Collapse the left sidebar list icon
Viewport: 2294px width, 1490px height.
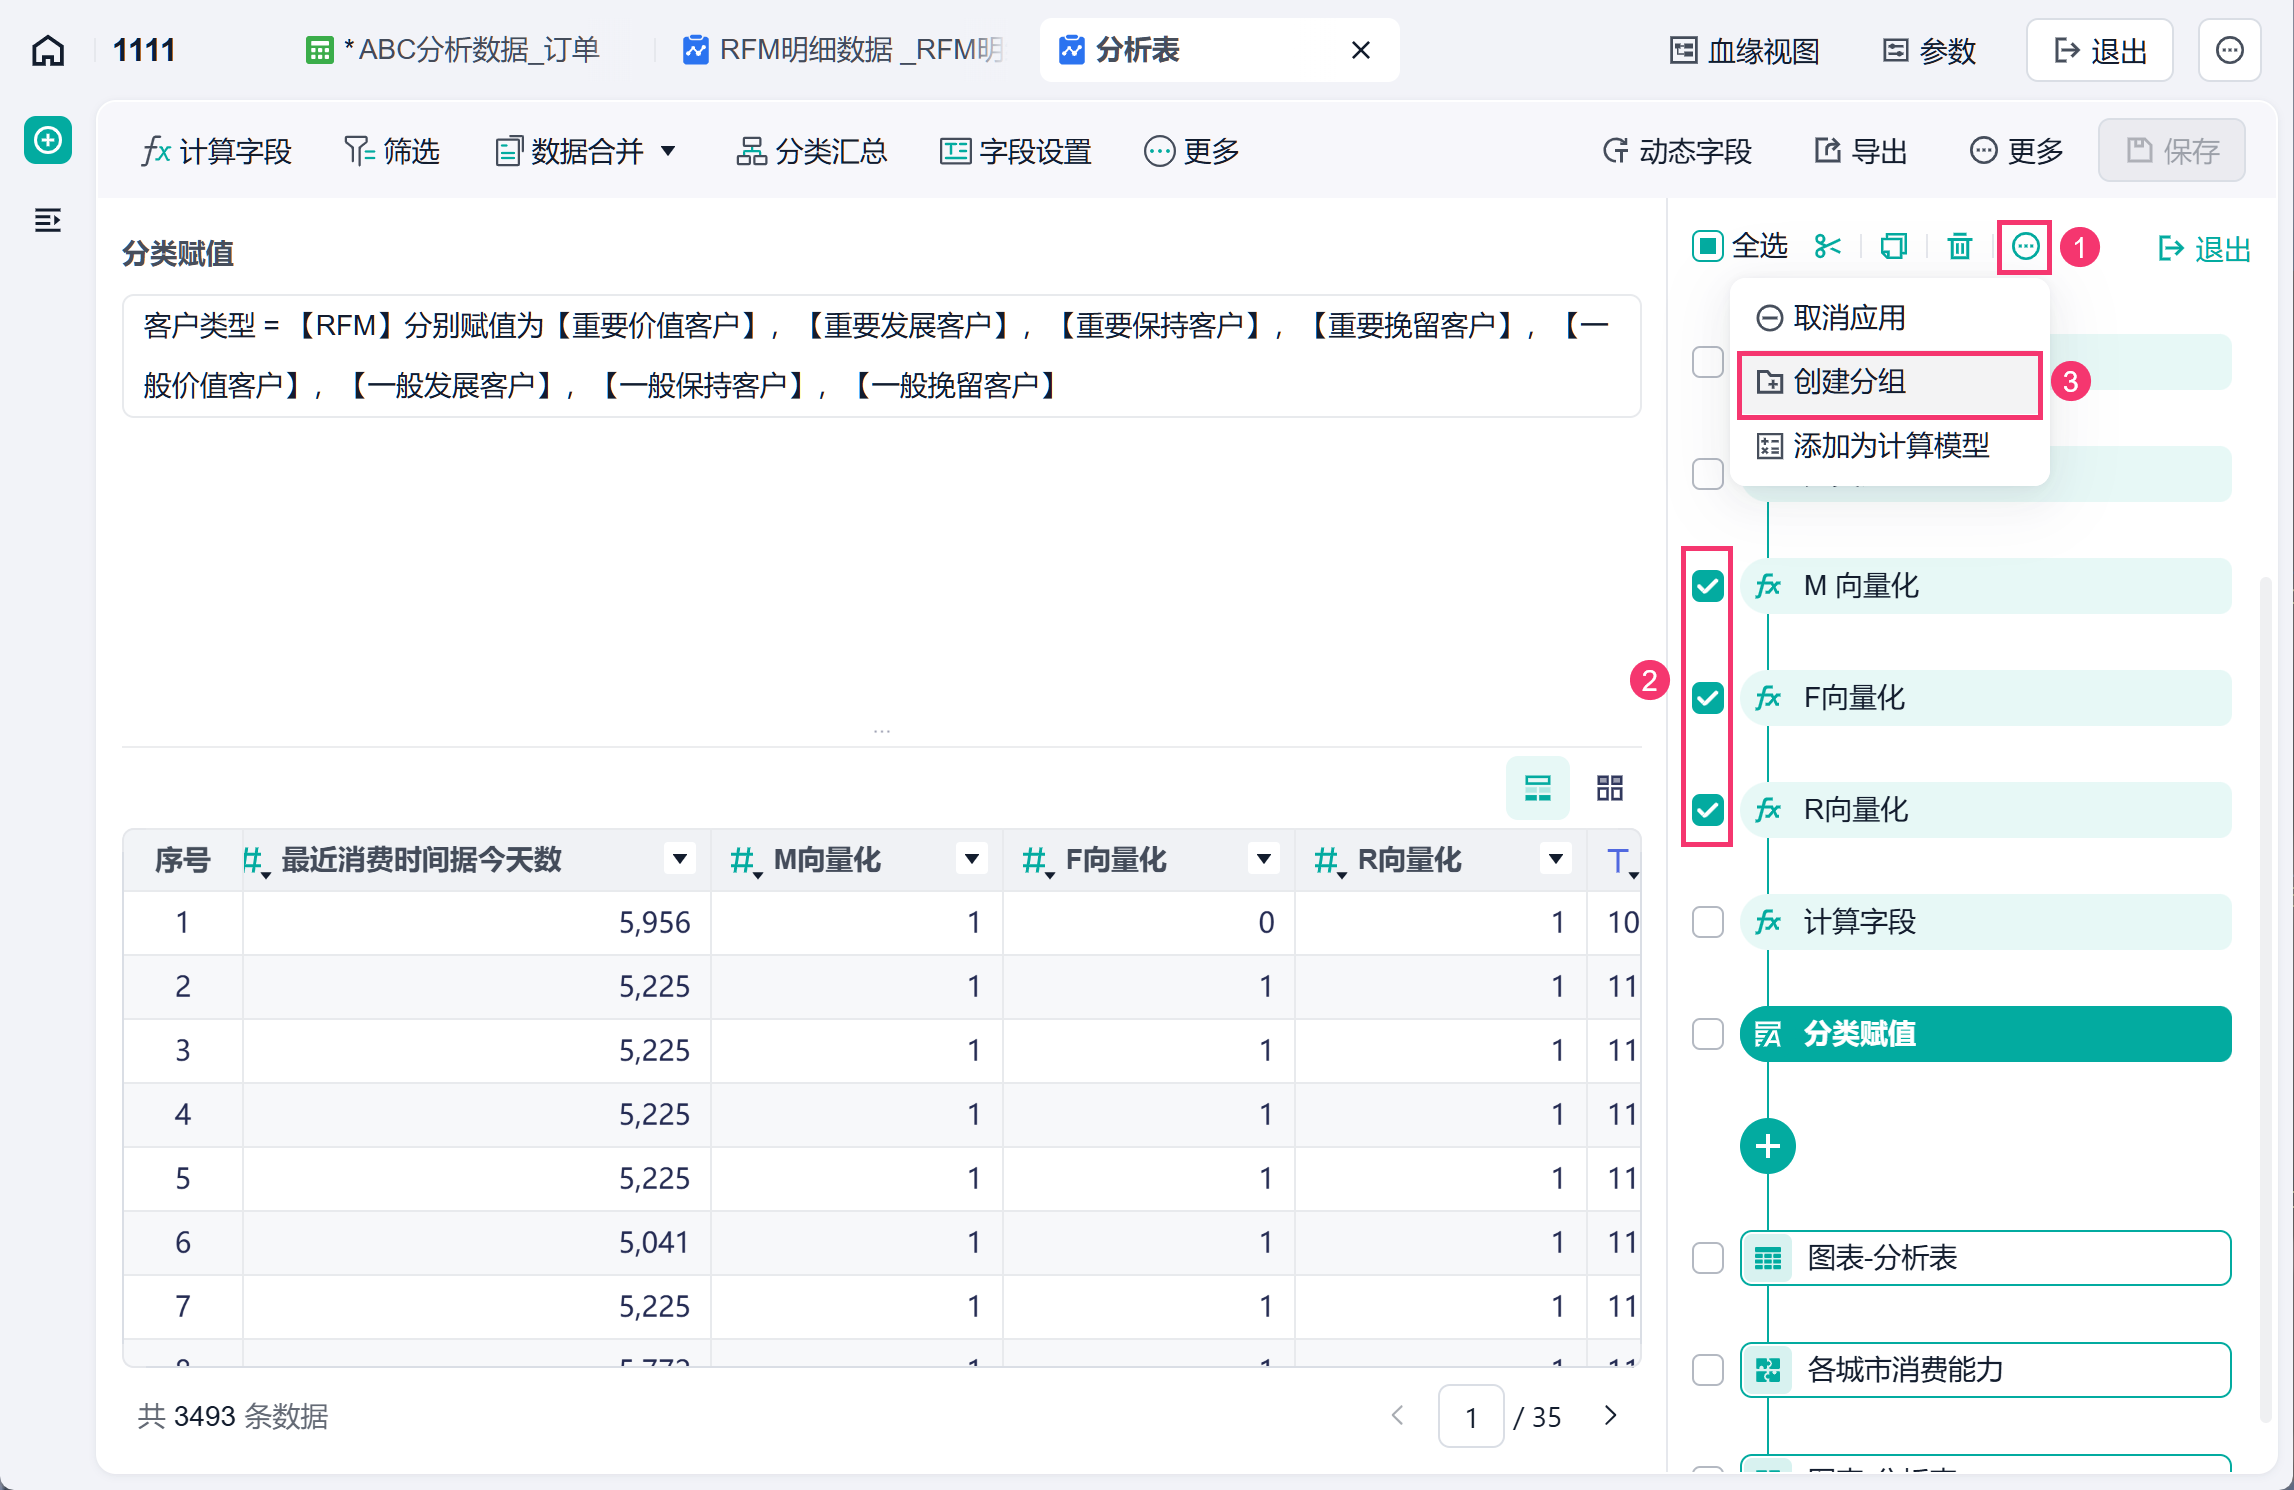pos(48,220)
